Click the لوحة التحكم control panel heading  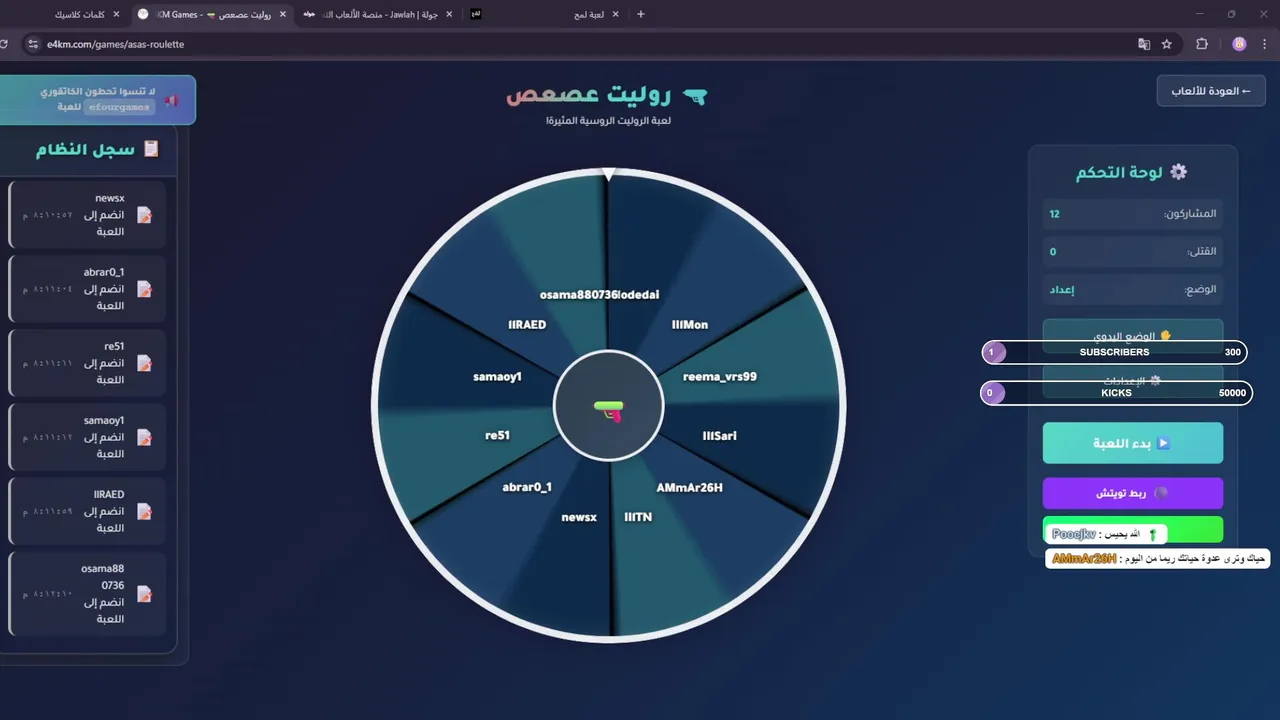coord(1119,172)
